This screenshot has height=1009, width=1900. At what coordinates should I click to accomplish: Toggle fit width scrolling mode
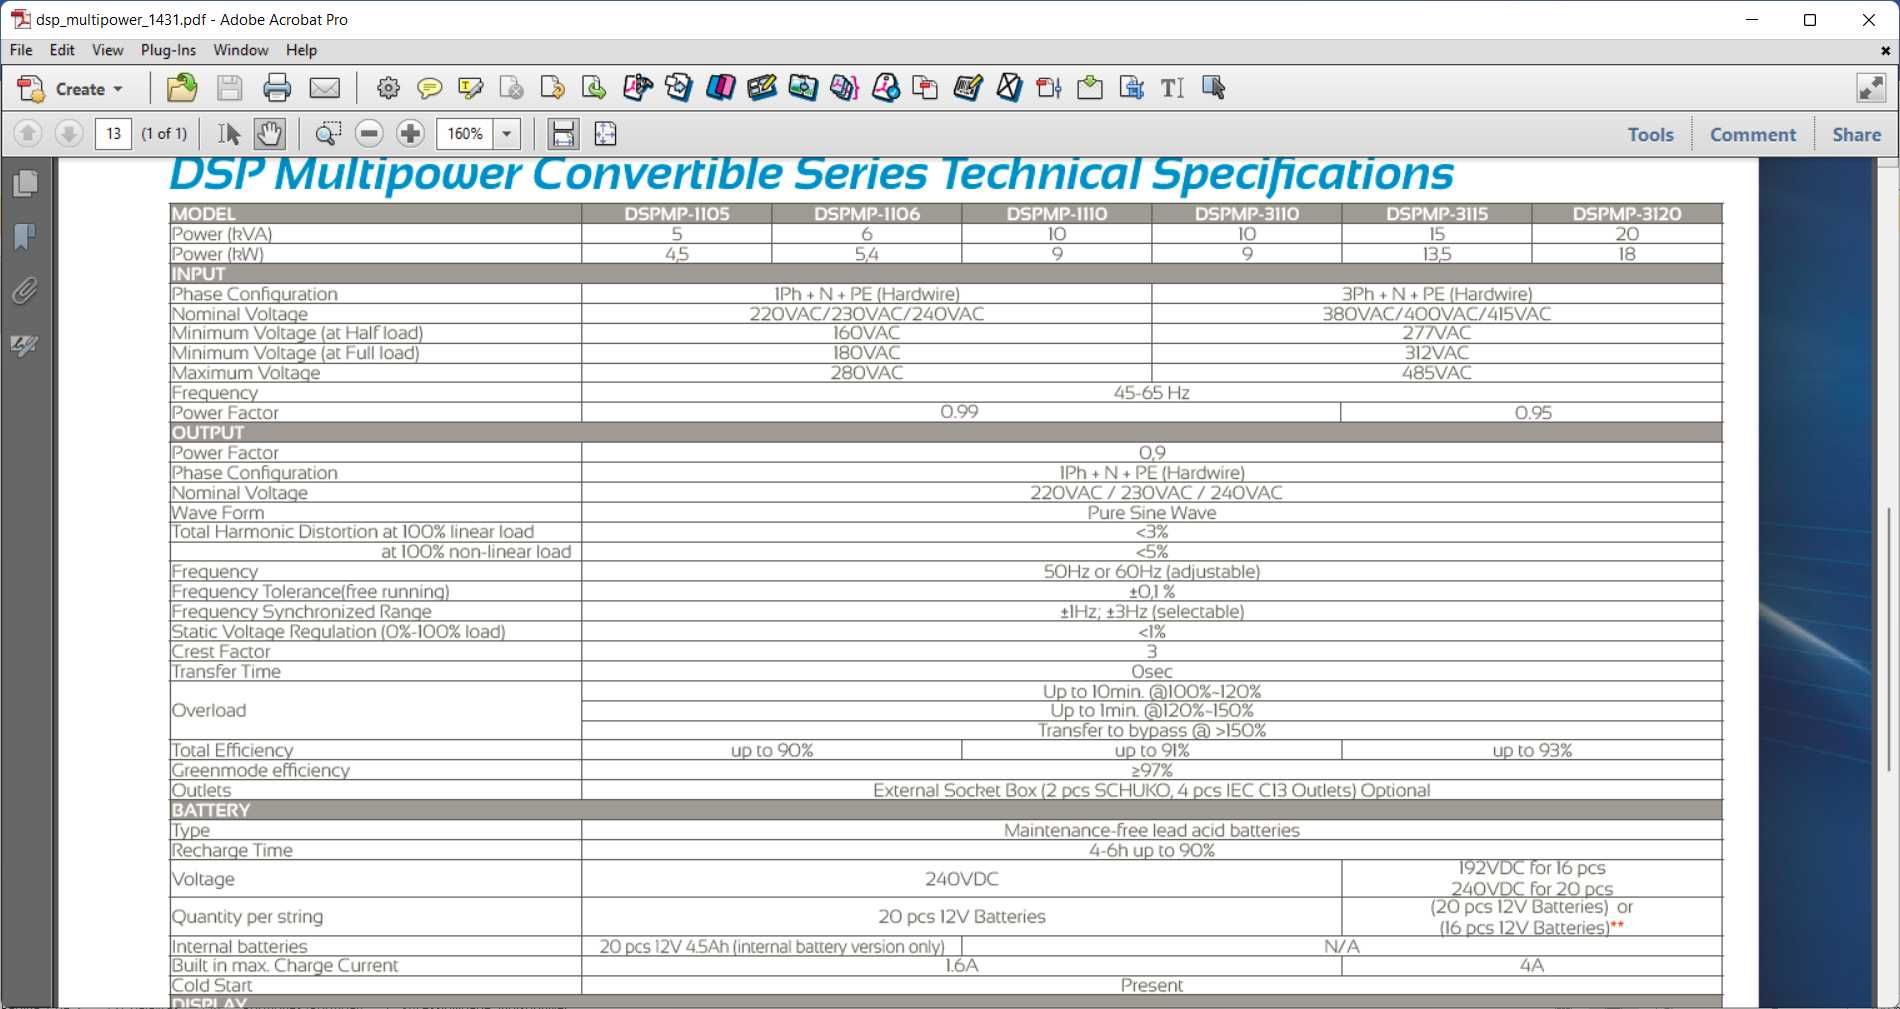click(563, 133)
